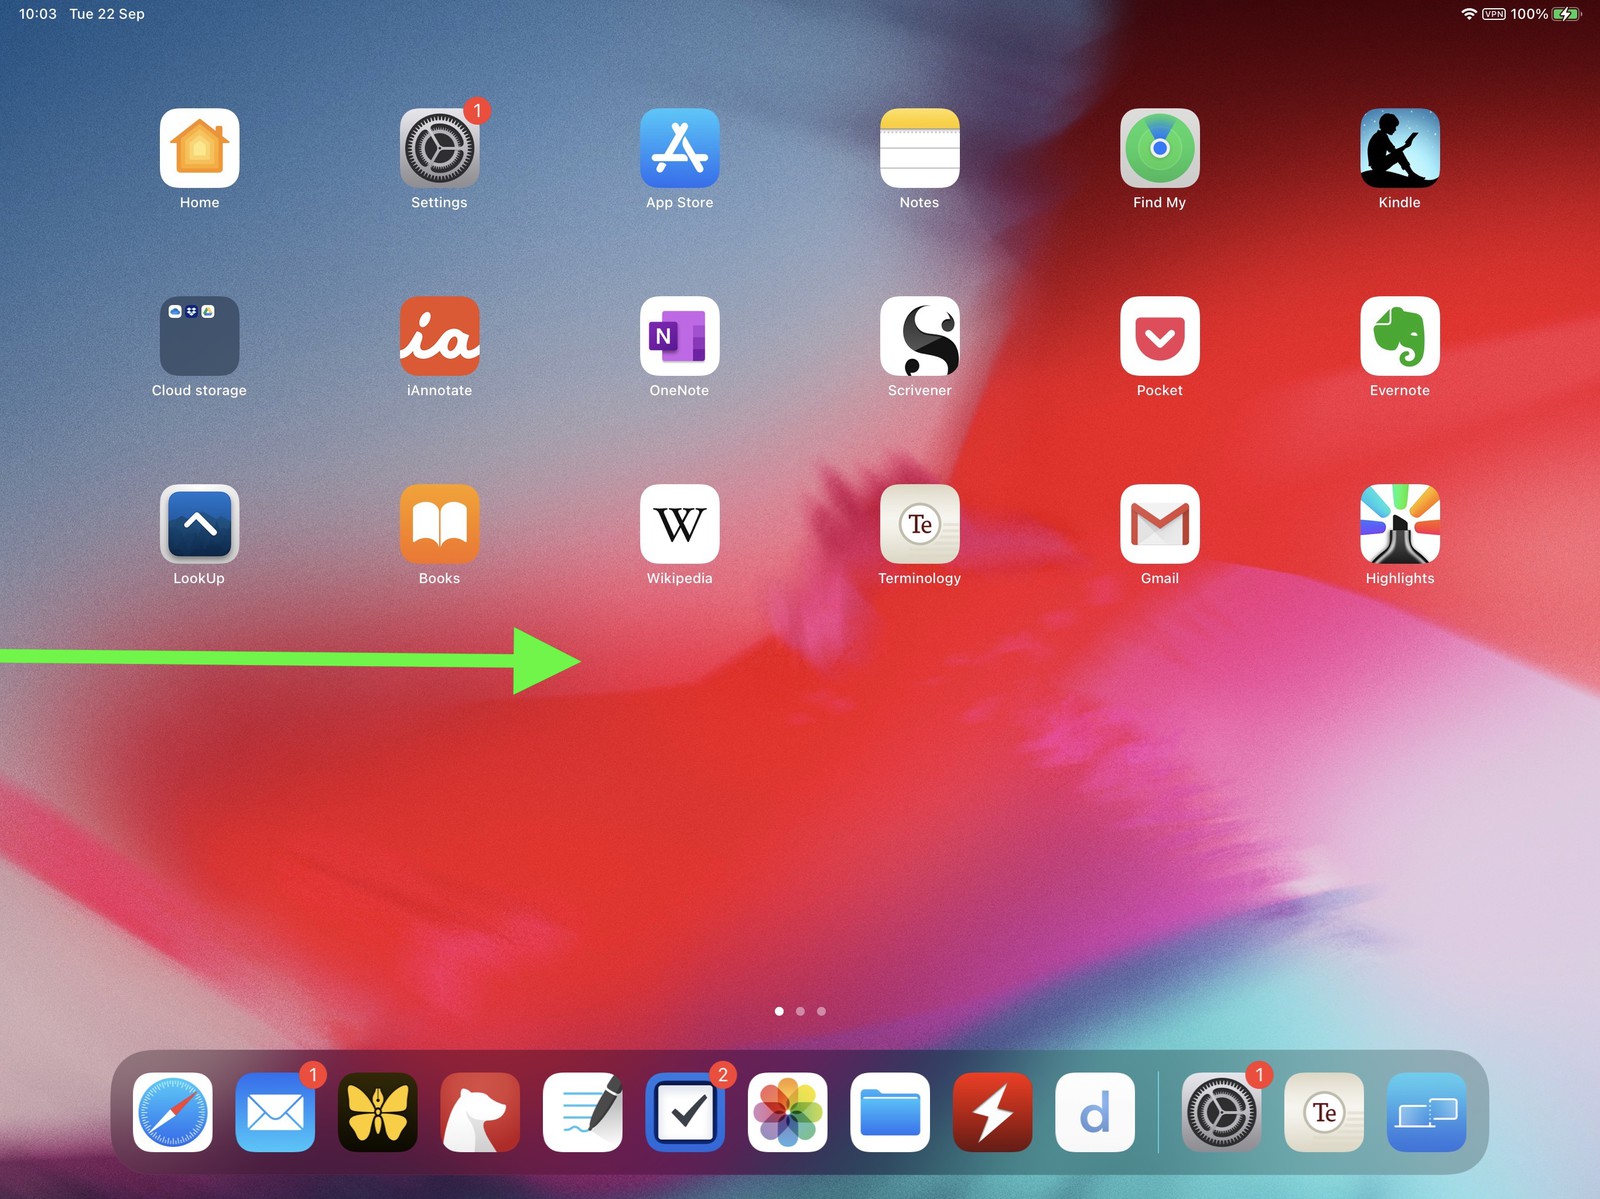Tap the date Tue 22 Sep
1600x1199 pixels.
point(107,14)
